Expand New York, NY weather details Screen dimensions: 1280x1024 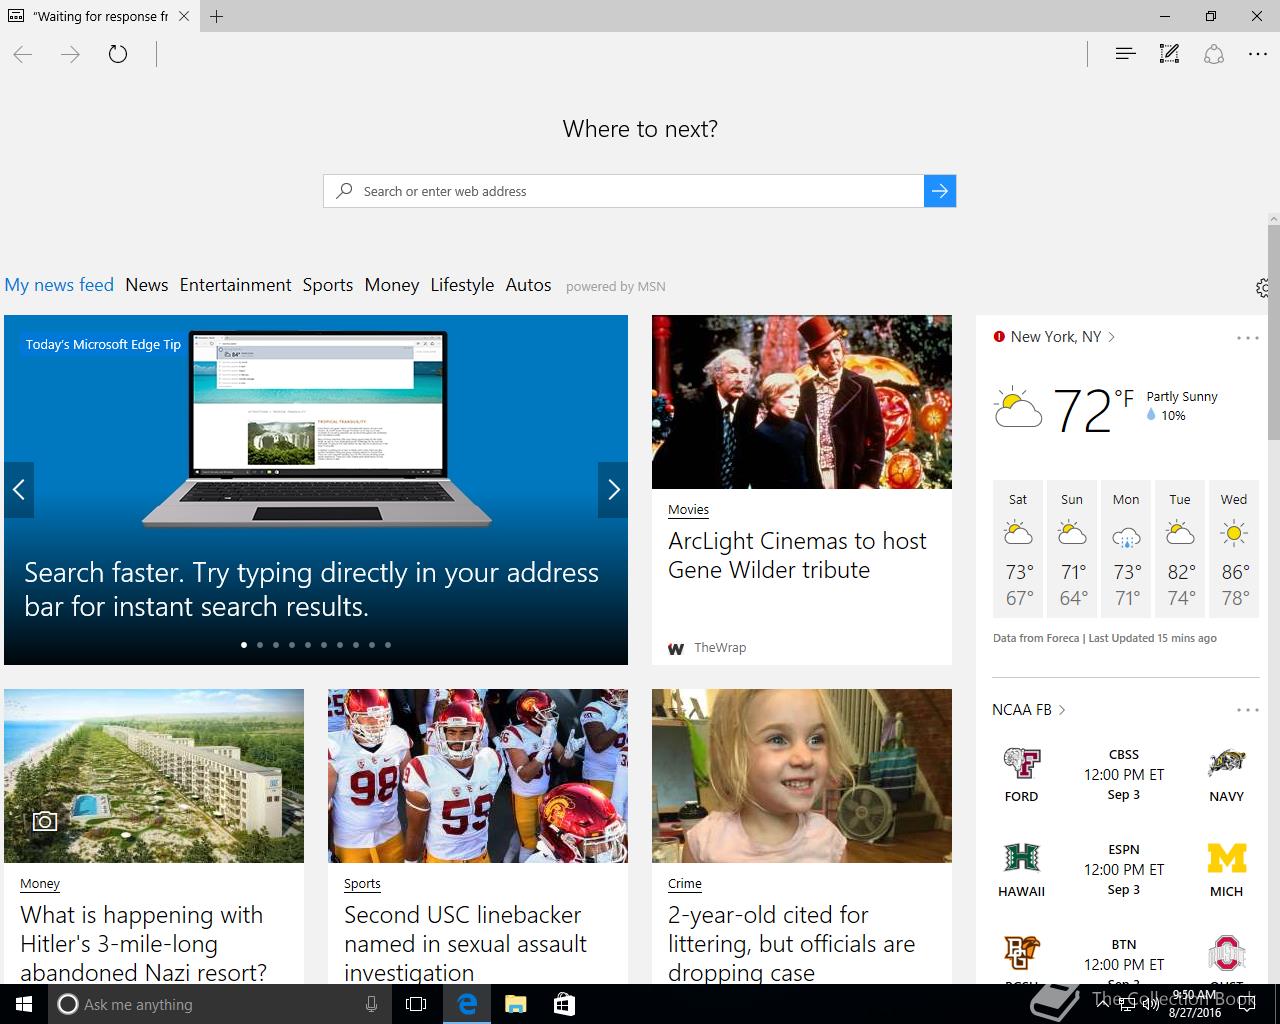[x=1064, y=337]
